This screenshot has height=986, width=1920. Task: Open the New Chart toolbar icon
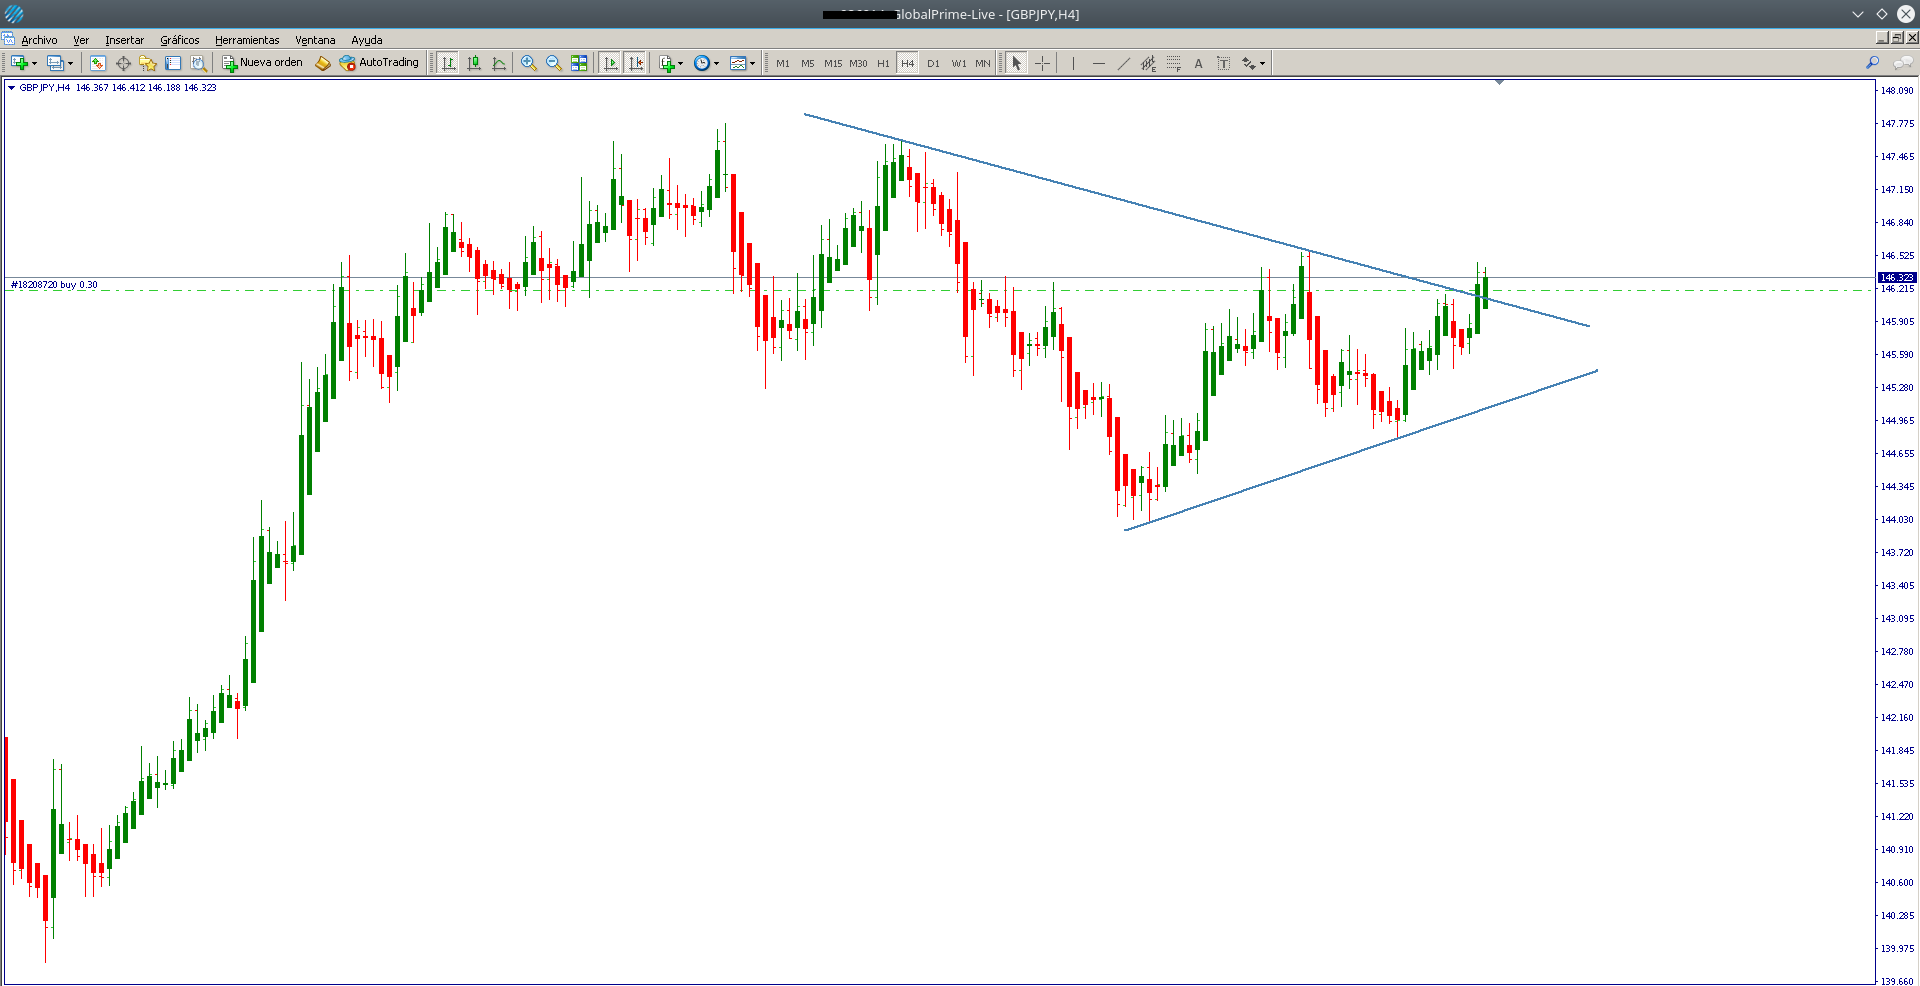tap(19, 63)
